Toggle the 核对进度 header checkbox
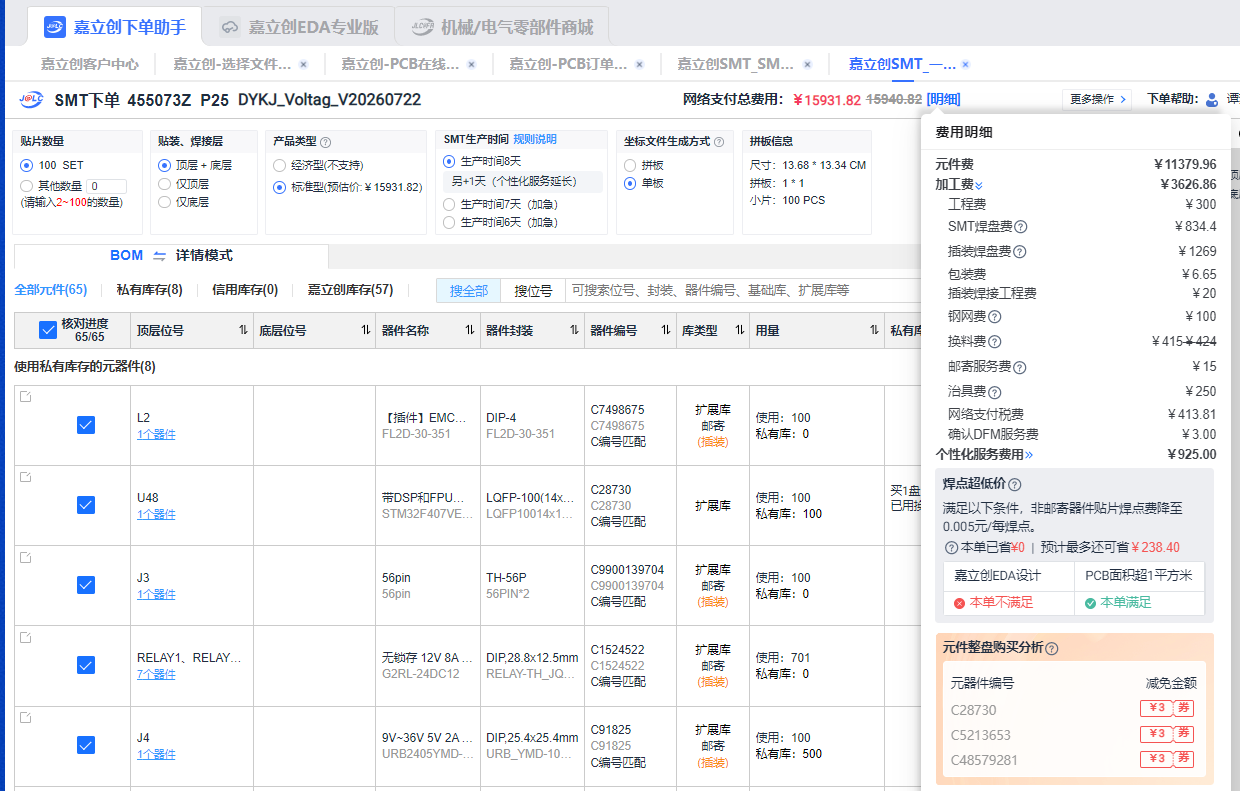 47,330
